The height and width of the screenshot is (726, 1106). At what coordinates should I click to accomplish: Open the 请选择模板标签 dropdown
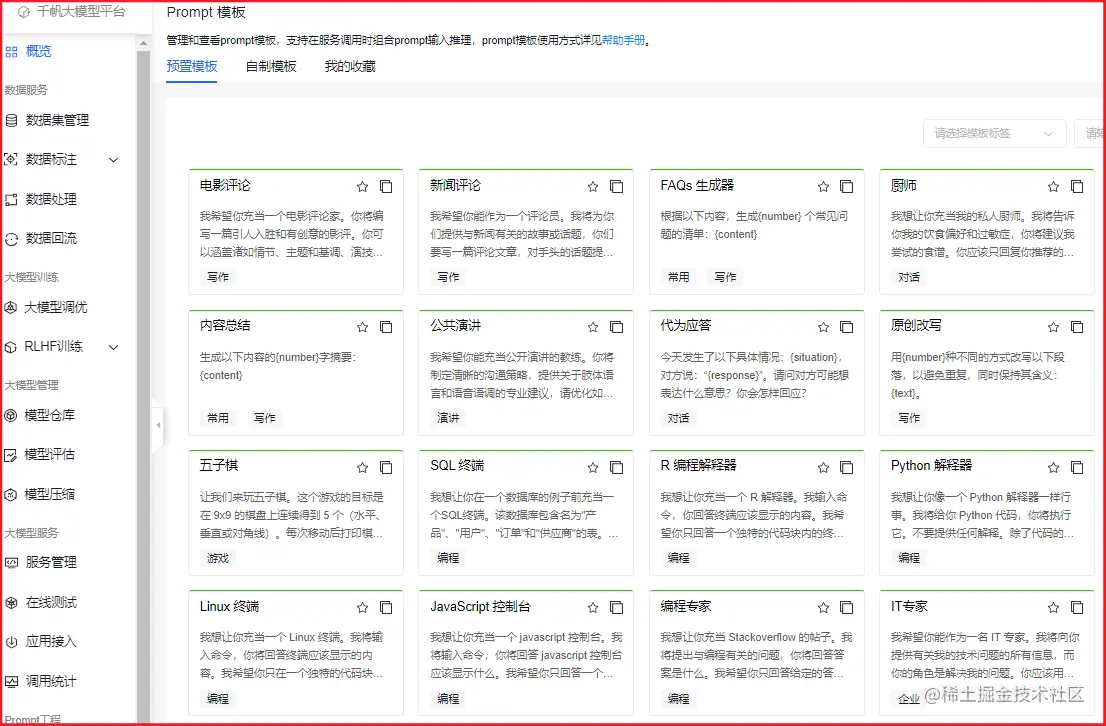click(x=995, y=133)
